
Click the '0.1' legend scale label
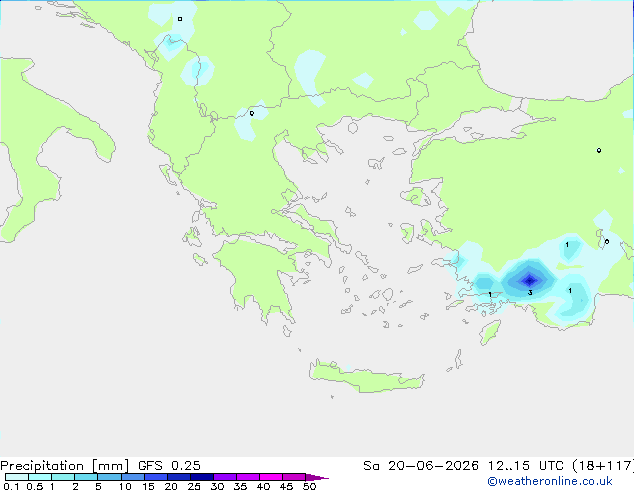click(11, 486)
